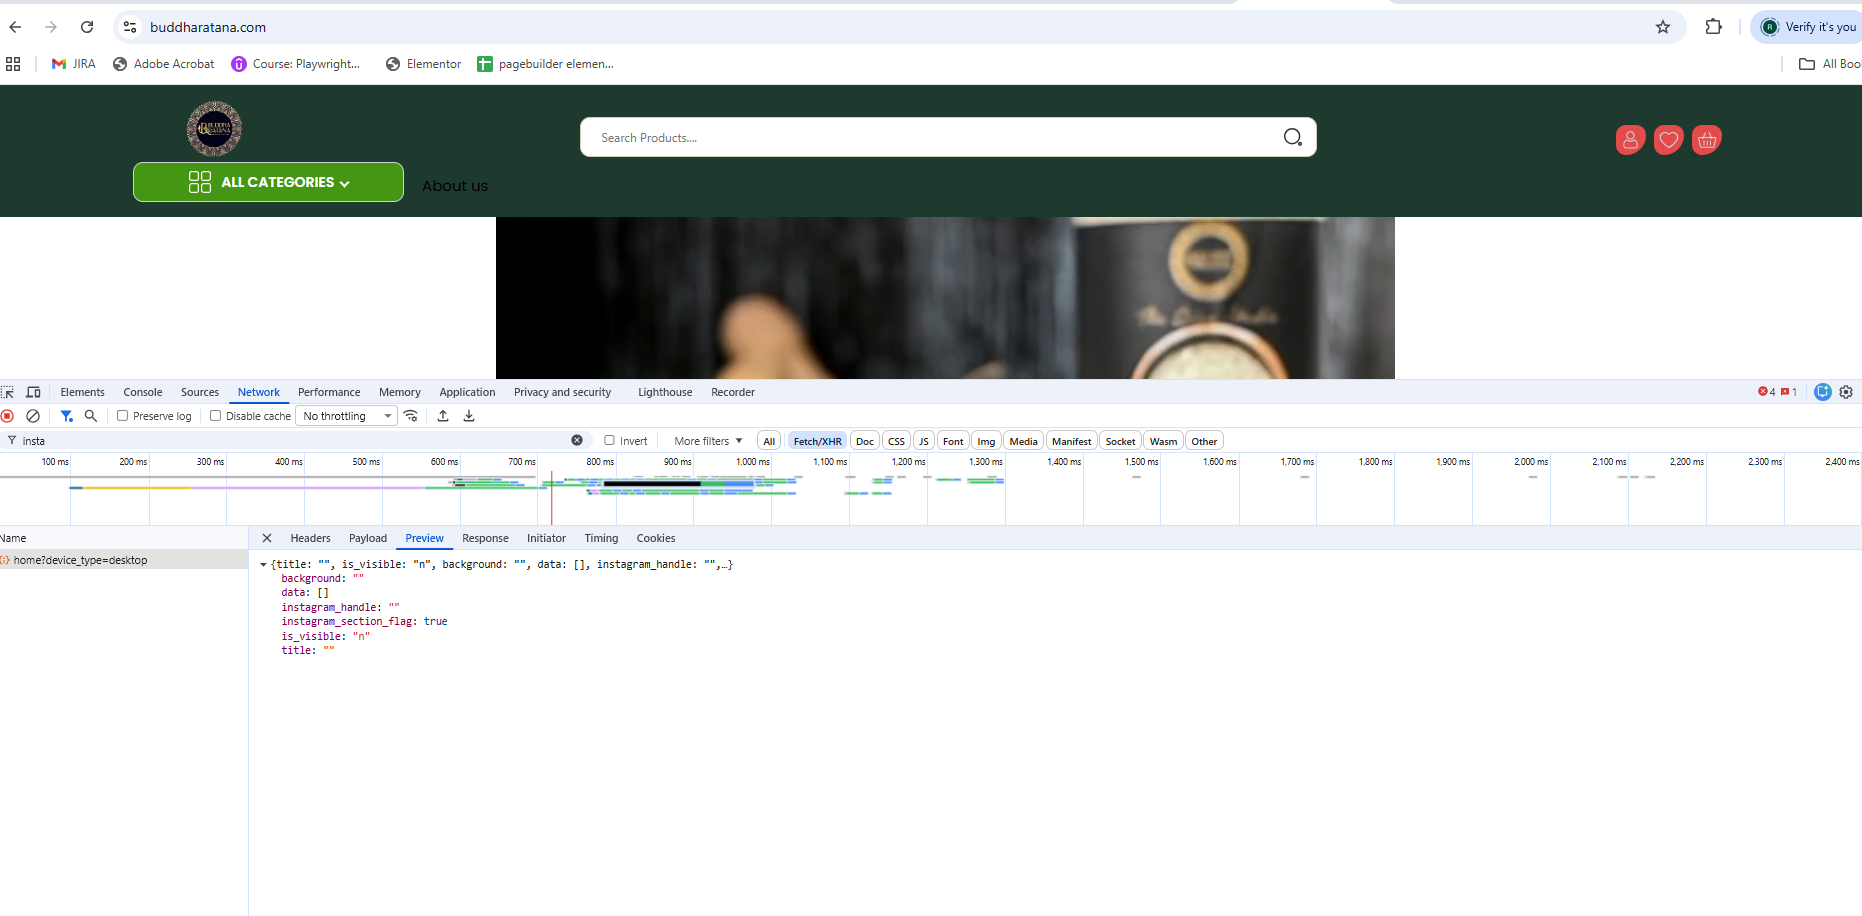This screenshot has height=916, width=1862.
Task: Open the JIRA bookmark
Action: (x=74, y=64)
